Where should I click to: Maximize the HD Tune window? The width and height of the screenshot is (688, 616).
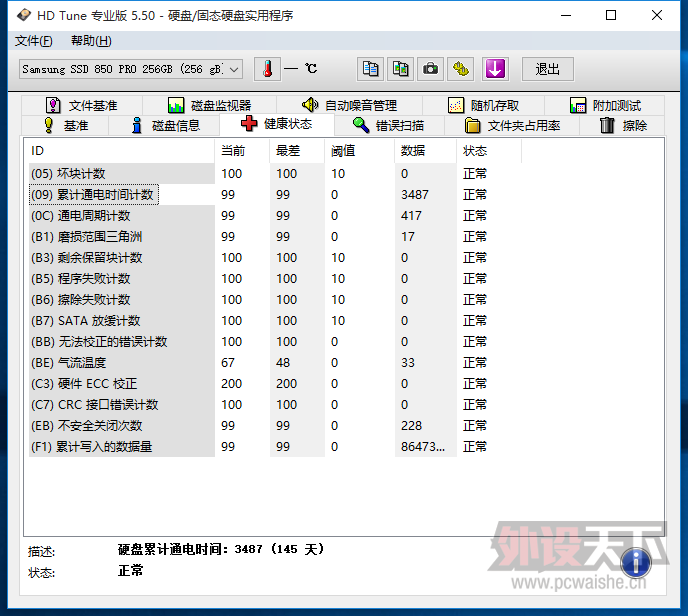pos(611,15)
